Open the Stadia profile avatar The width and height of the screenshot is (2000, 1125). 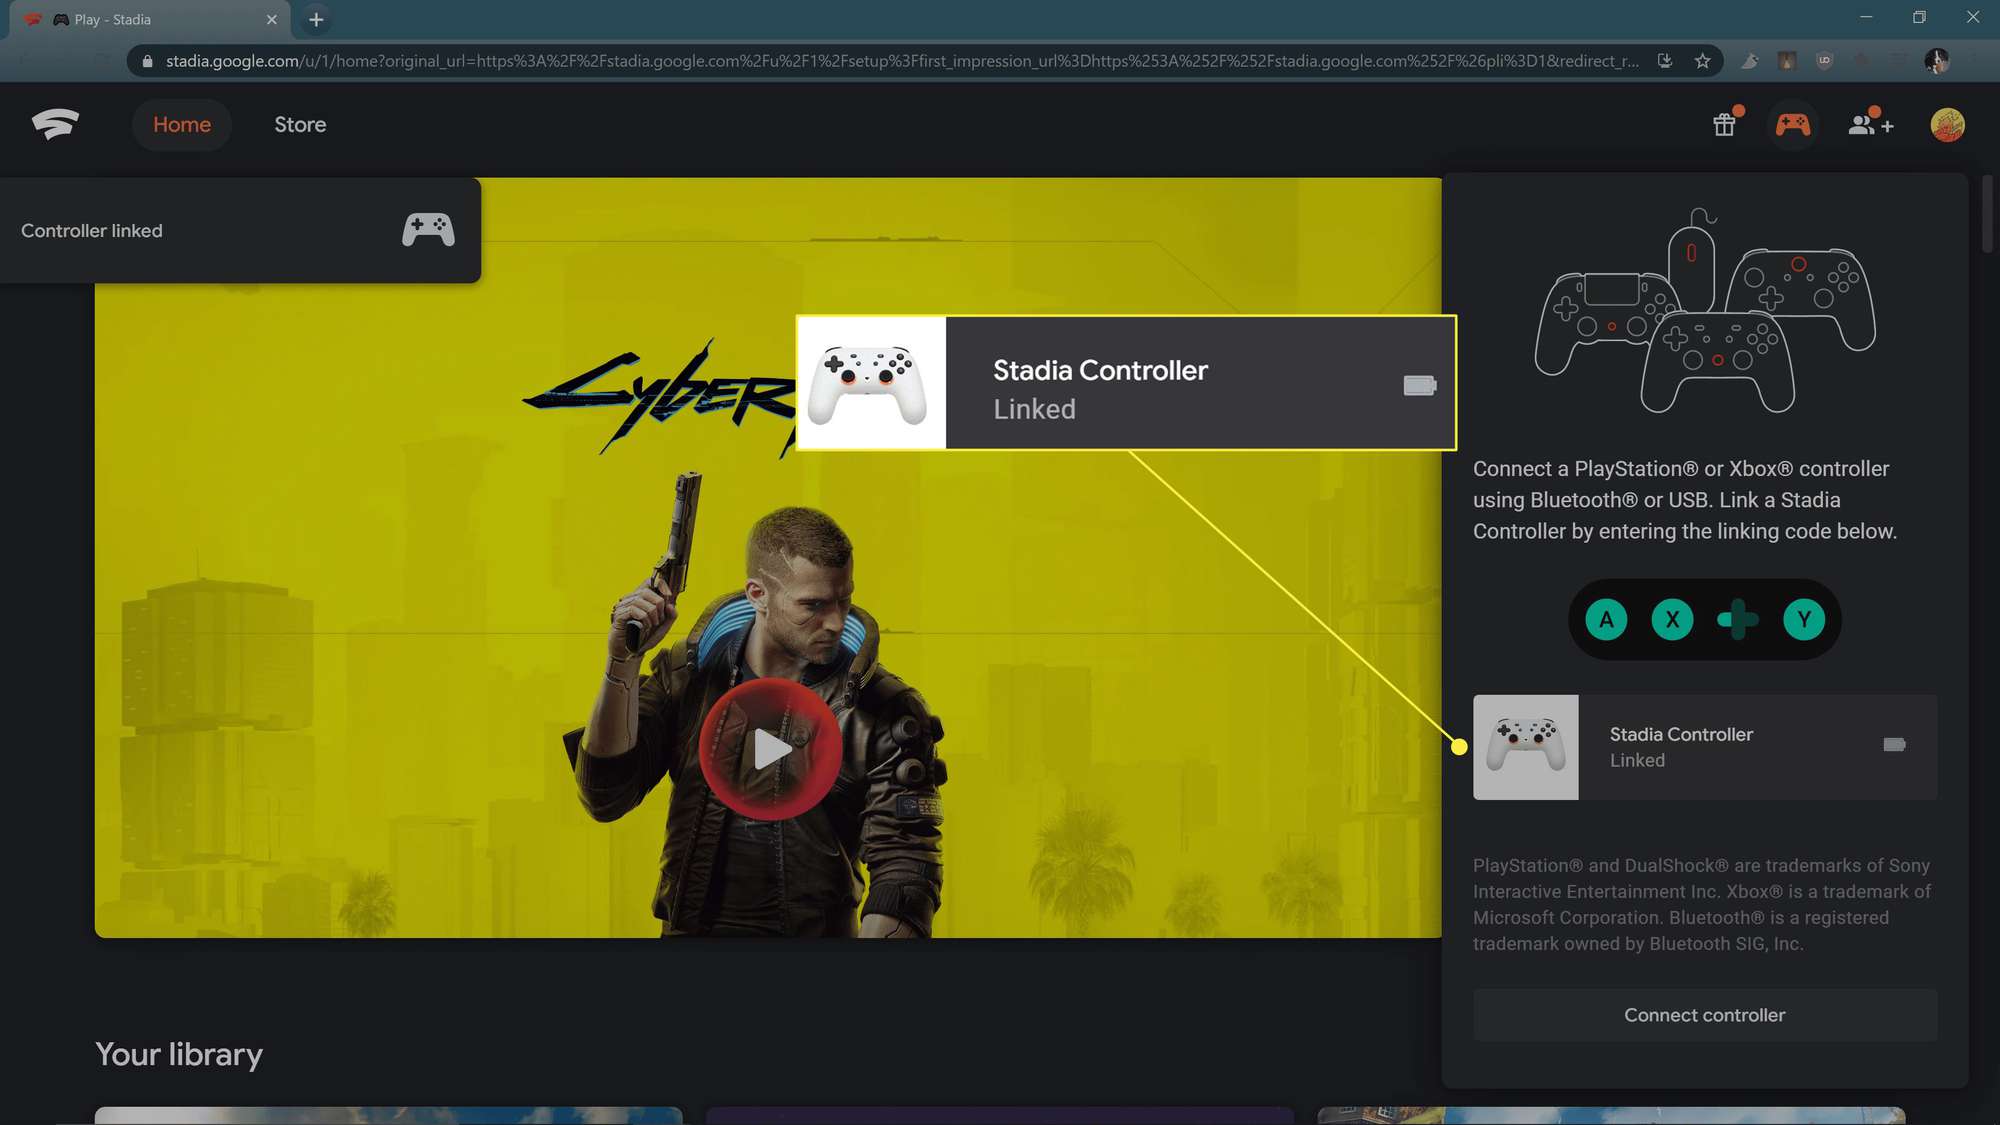1947,125
